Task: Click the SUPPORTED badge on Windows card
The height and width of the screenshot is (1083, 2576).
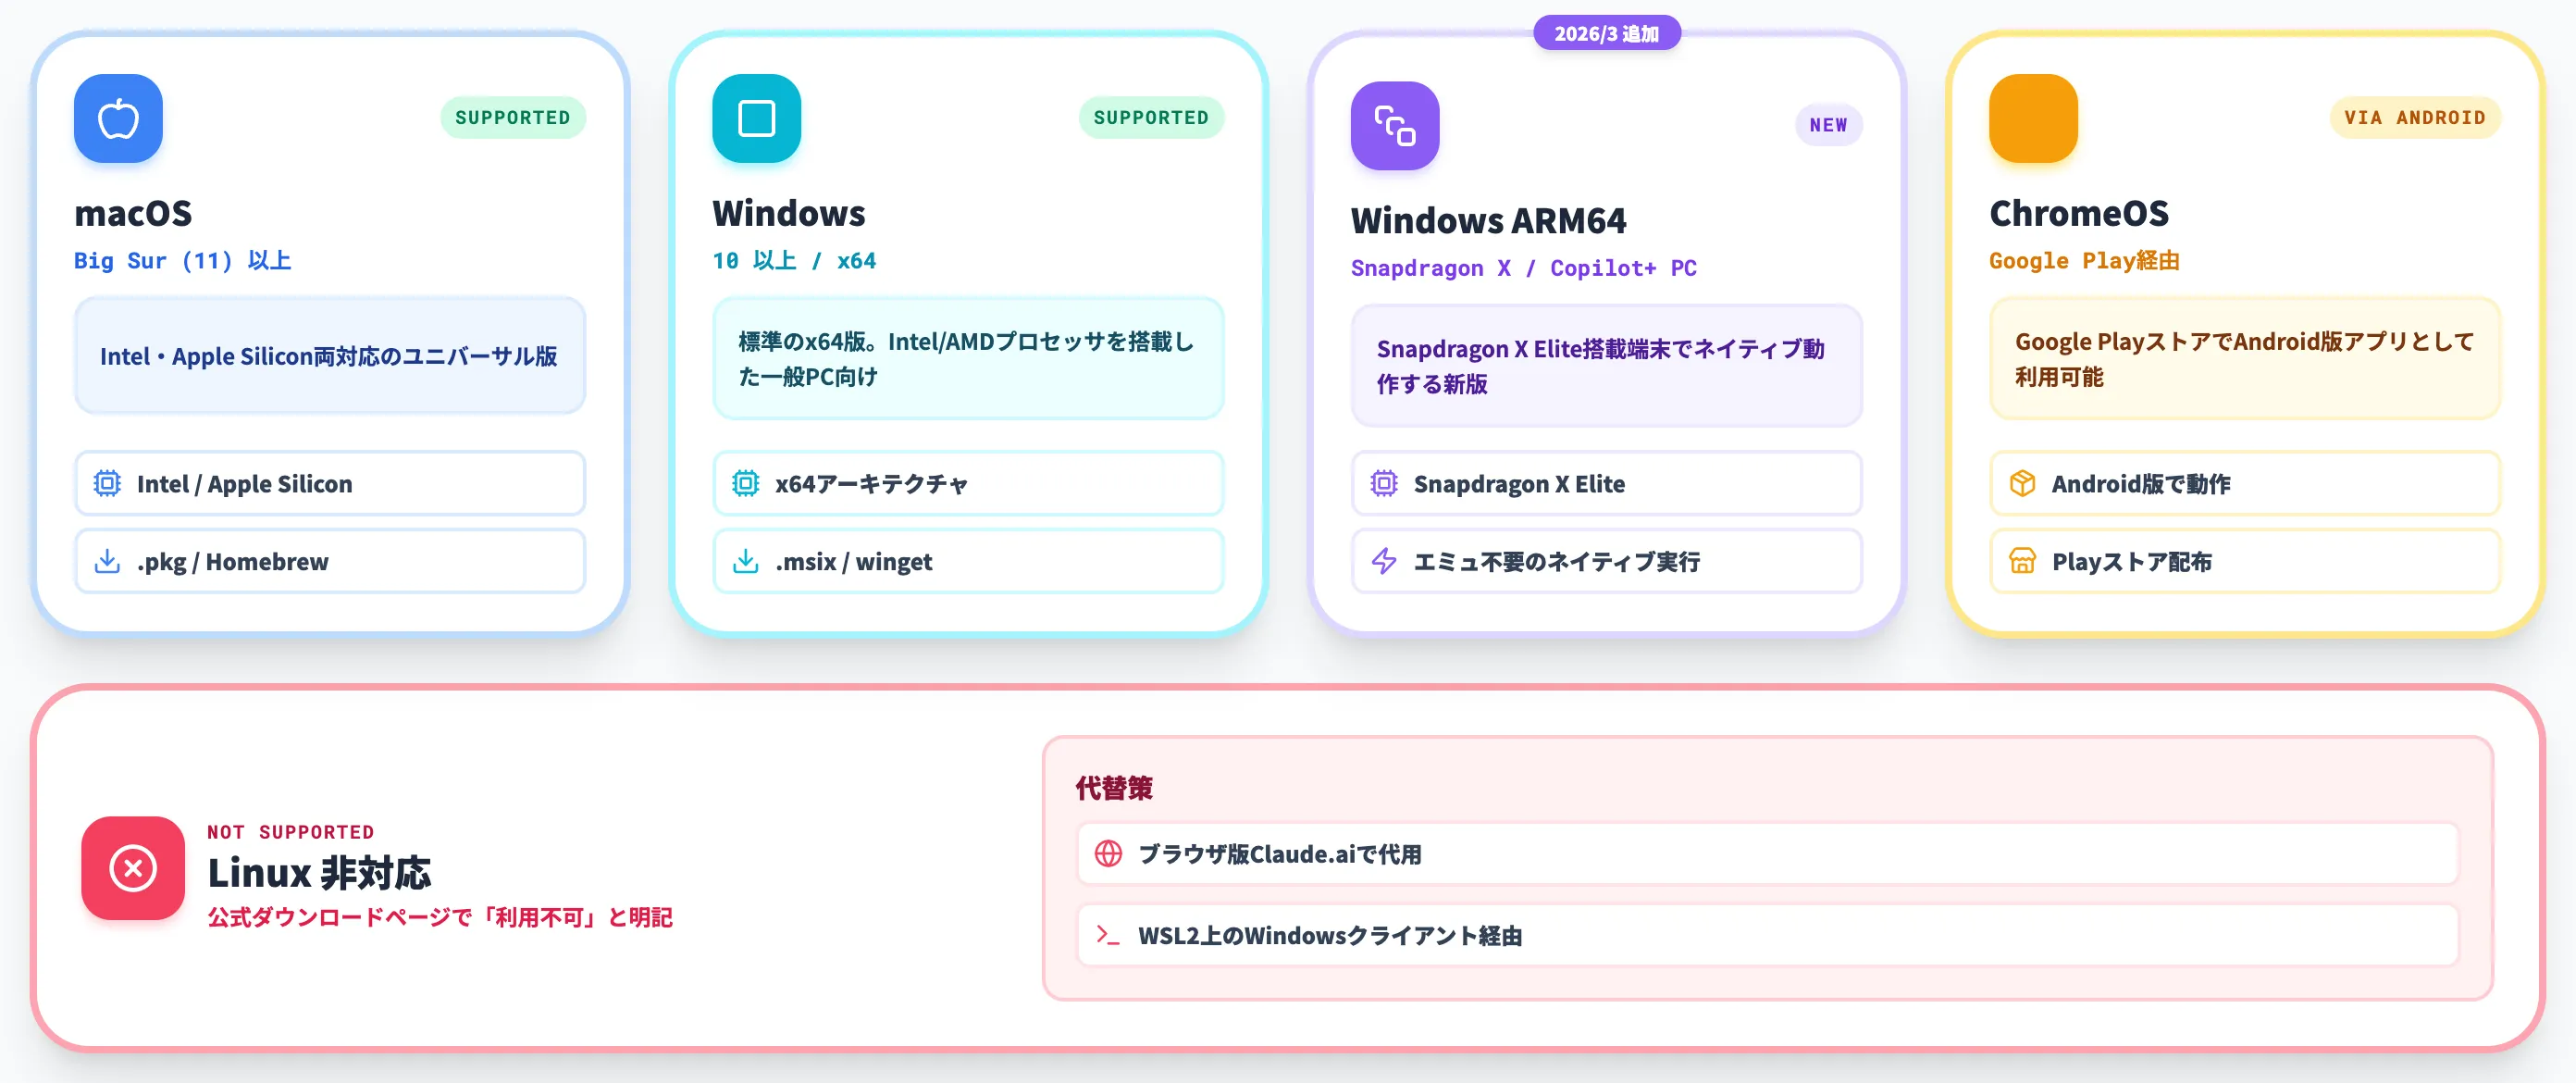Action: (1151, 118)
